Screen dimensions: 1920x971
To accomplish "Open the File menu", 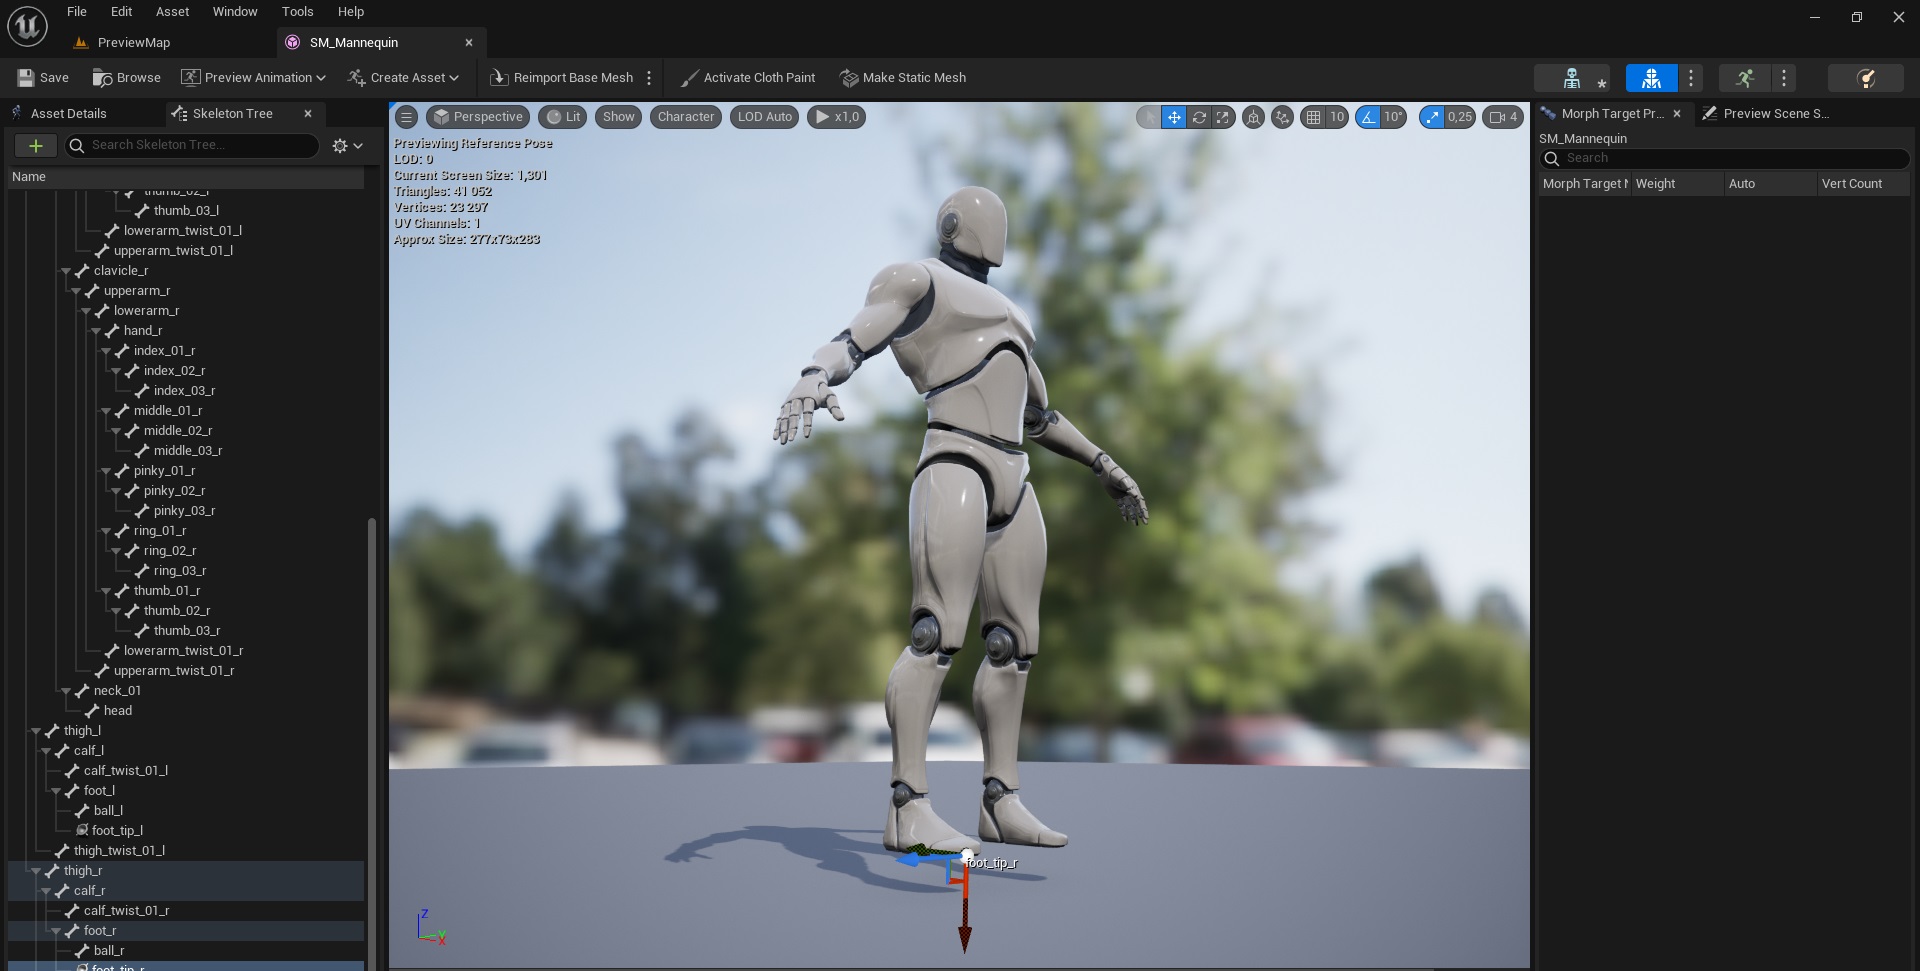I will (77, 12).
